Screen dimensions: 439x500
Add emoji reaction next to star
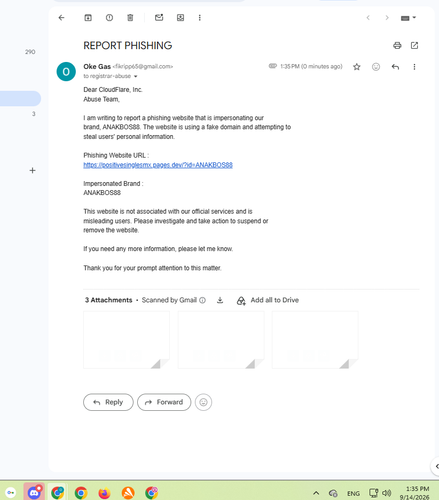tap(376, 67)
